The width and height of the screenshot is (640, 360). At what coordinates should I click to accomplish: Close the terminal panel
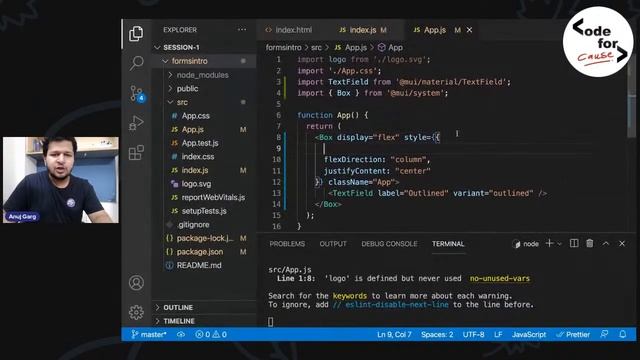(x=622, y=243)
